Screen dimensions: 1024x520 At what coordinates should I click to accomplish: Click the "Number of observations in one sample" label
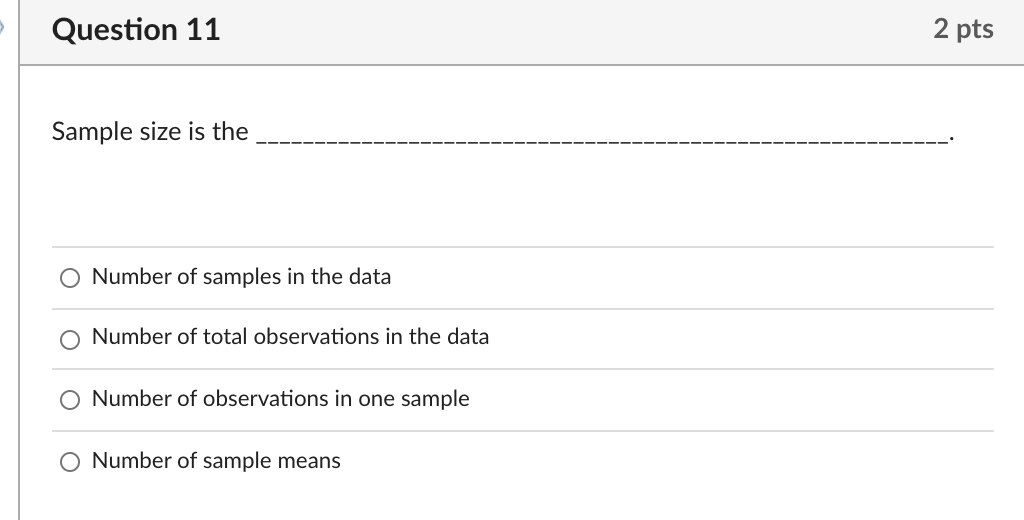coord(280,399)
